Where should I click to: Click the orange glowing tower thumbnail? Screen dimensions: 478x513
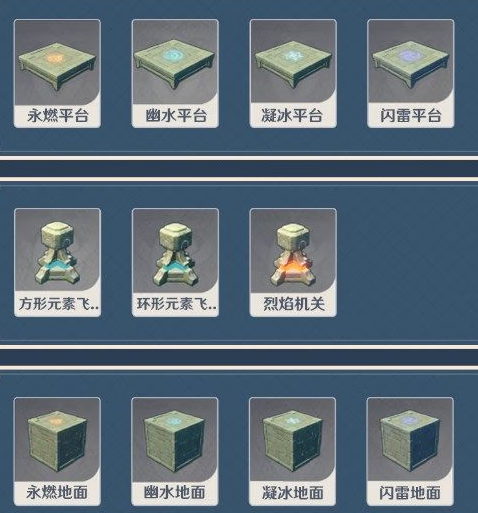pyautogui.click(x=293, y=252)
